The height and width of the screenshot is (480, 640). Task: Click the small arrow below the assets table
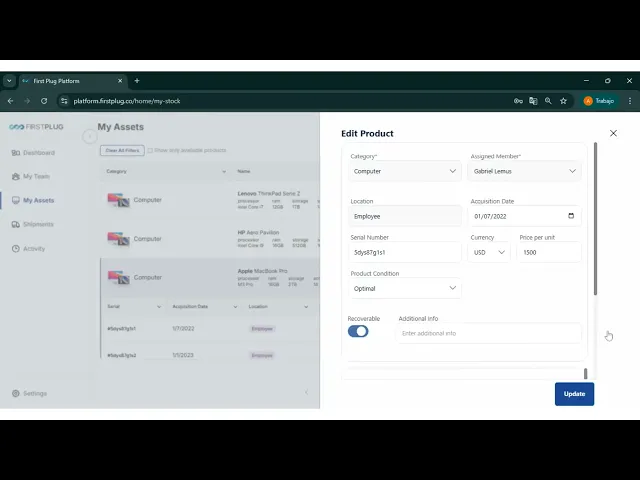tap(306, 392)
